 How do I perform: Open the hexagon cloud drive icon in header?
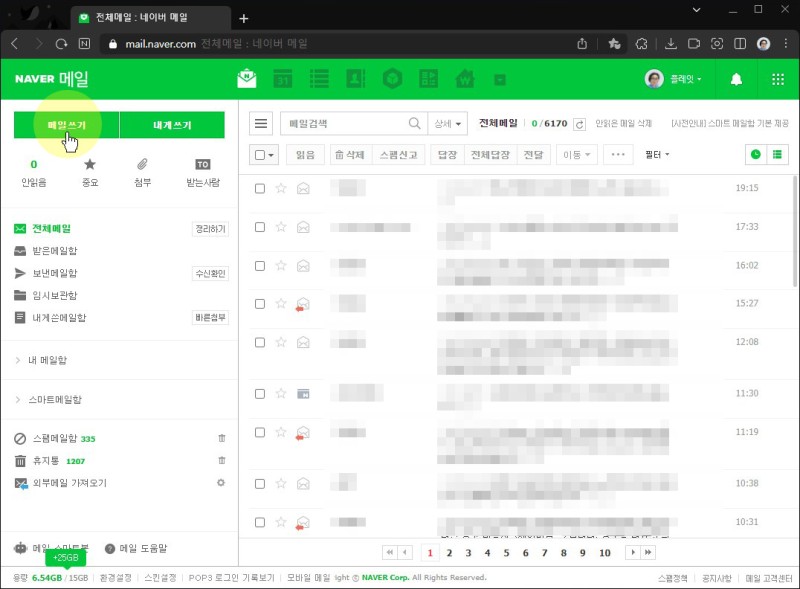click(x=392, y=79)
